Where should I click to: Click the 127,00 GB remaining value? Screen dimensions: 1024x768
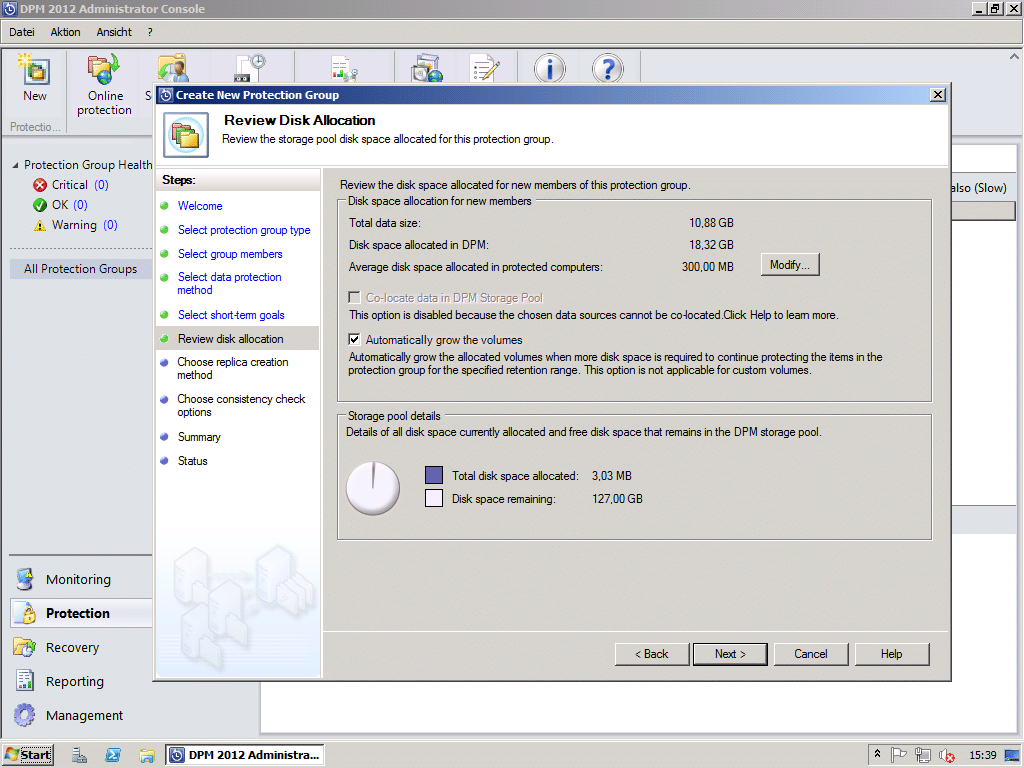pyautogui.click(x=617, y=499)
